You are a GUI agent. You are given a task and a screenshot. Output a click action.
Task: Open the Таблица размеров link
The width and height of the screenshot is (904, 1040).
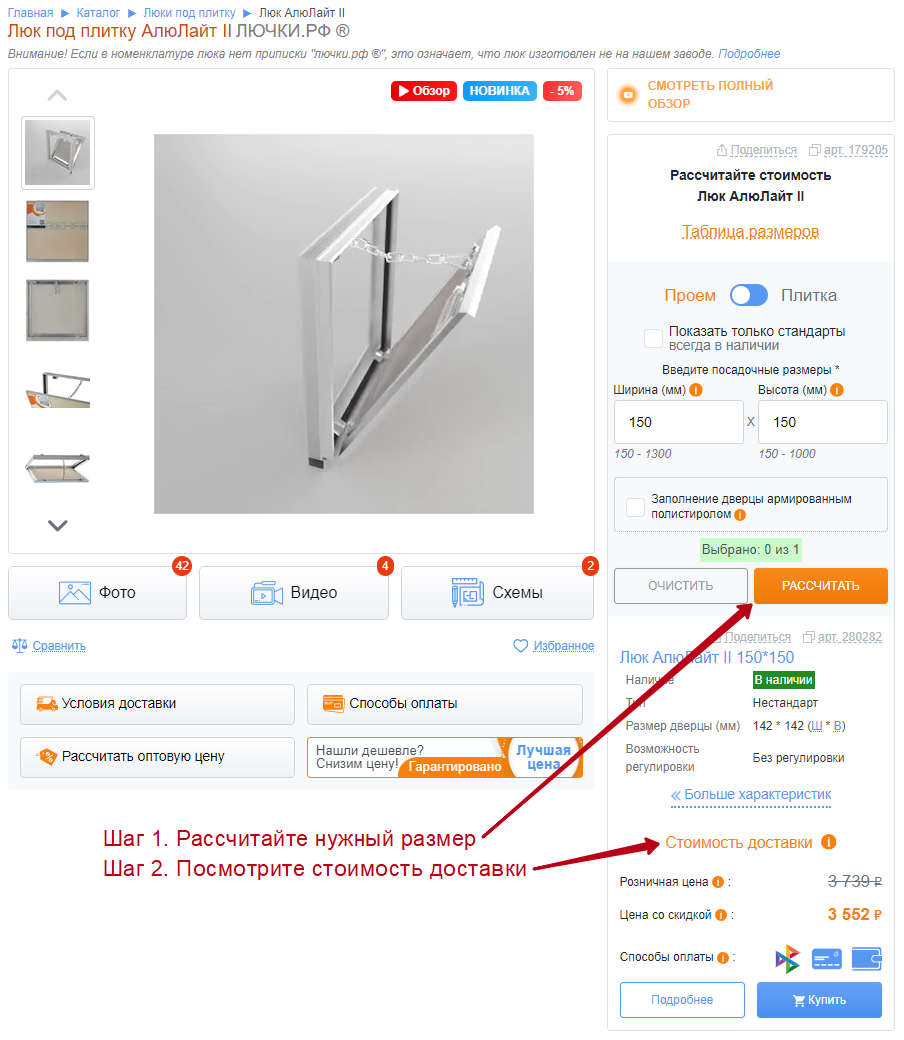[750, 231]
